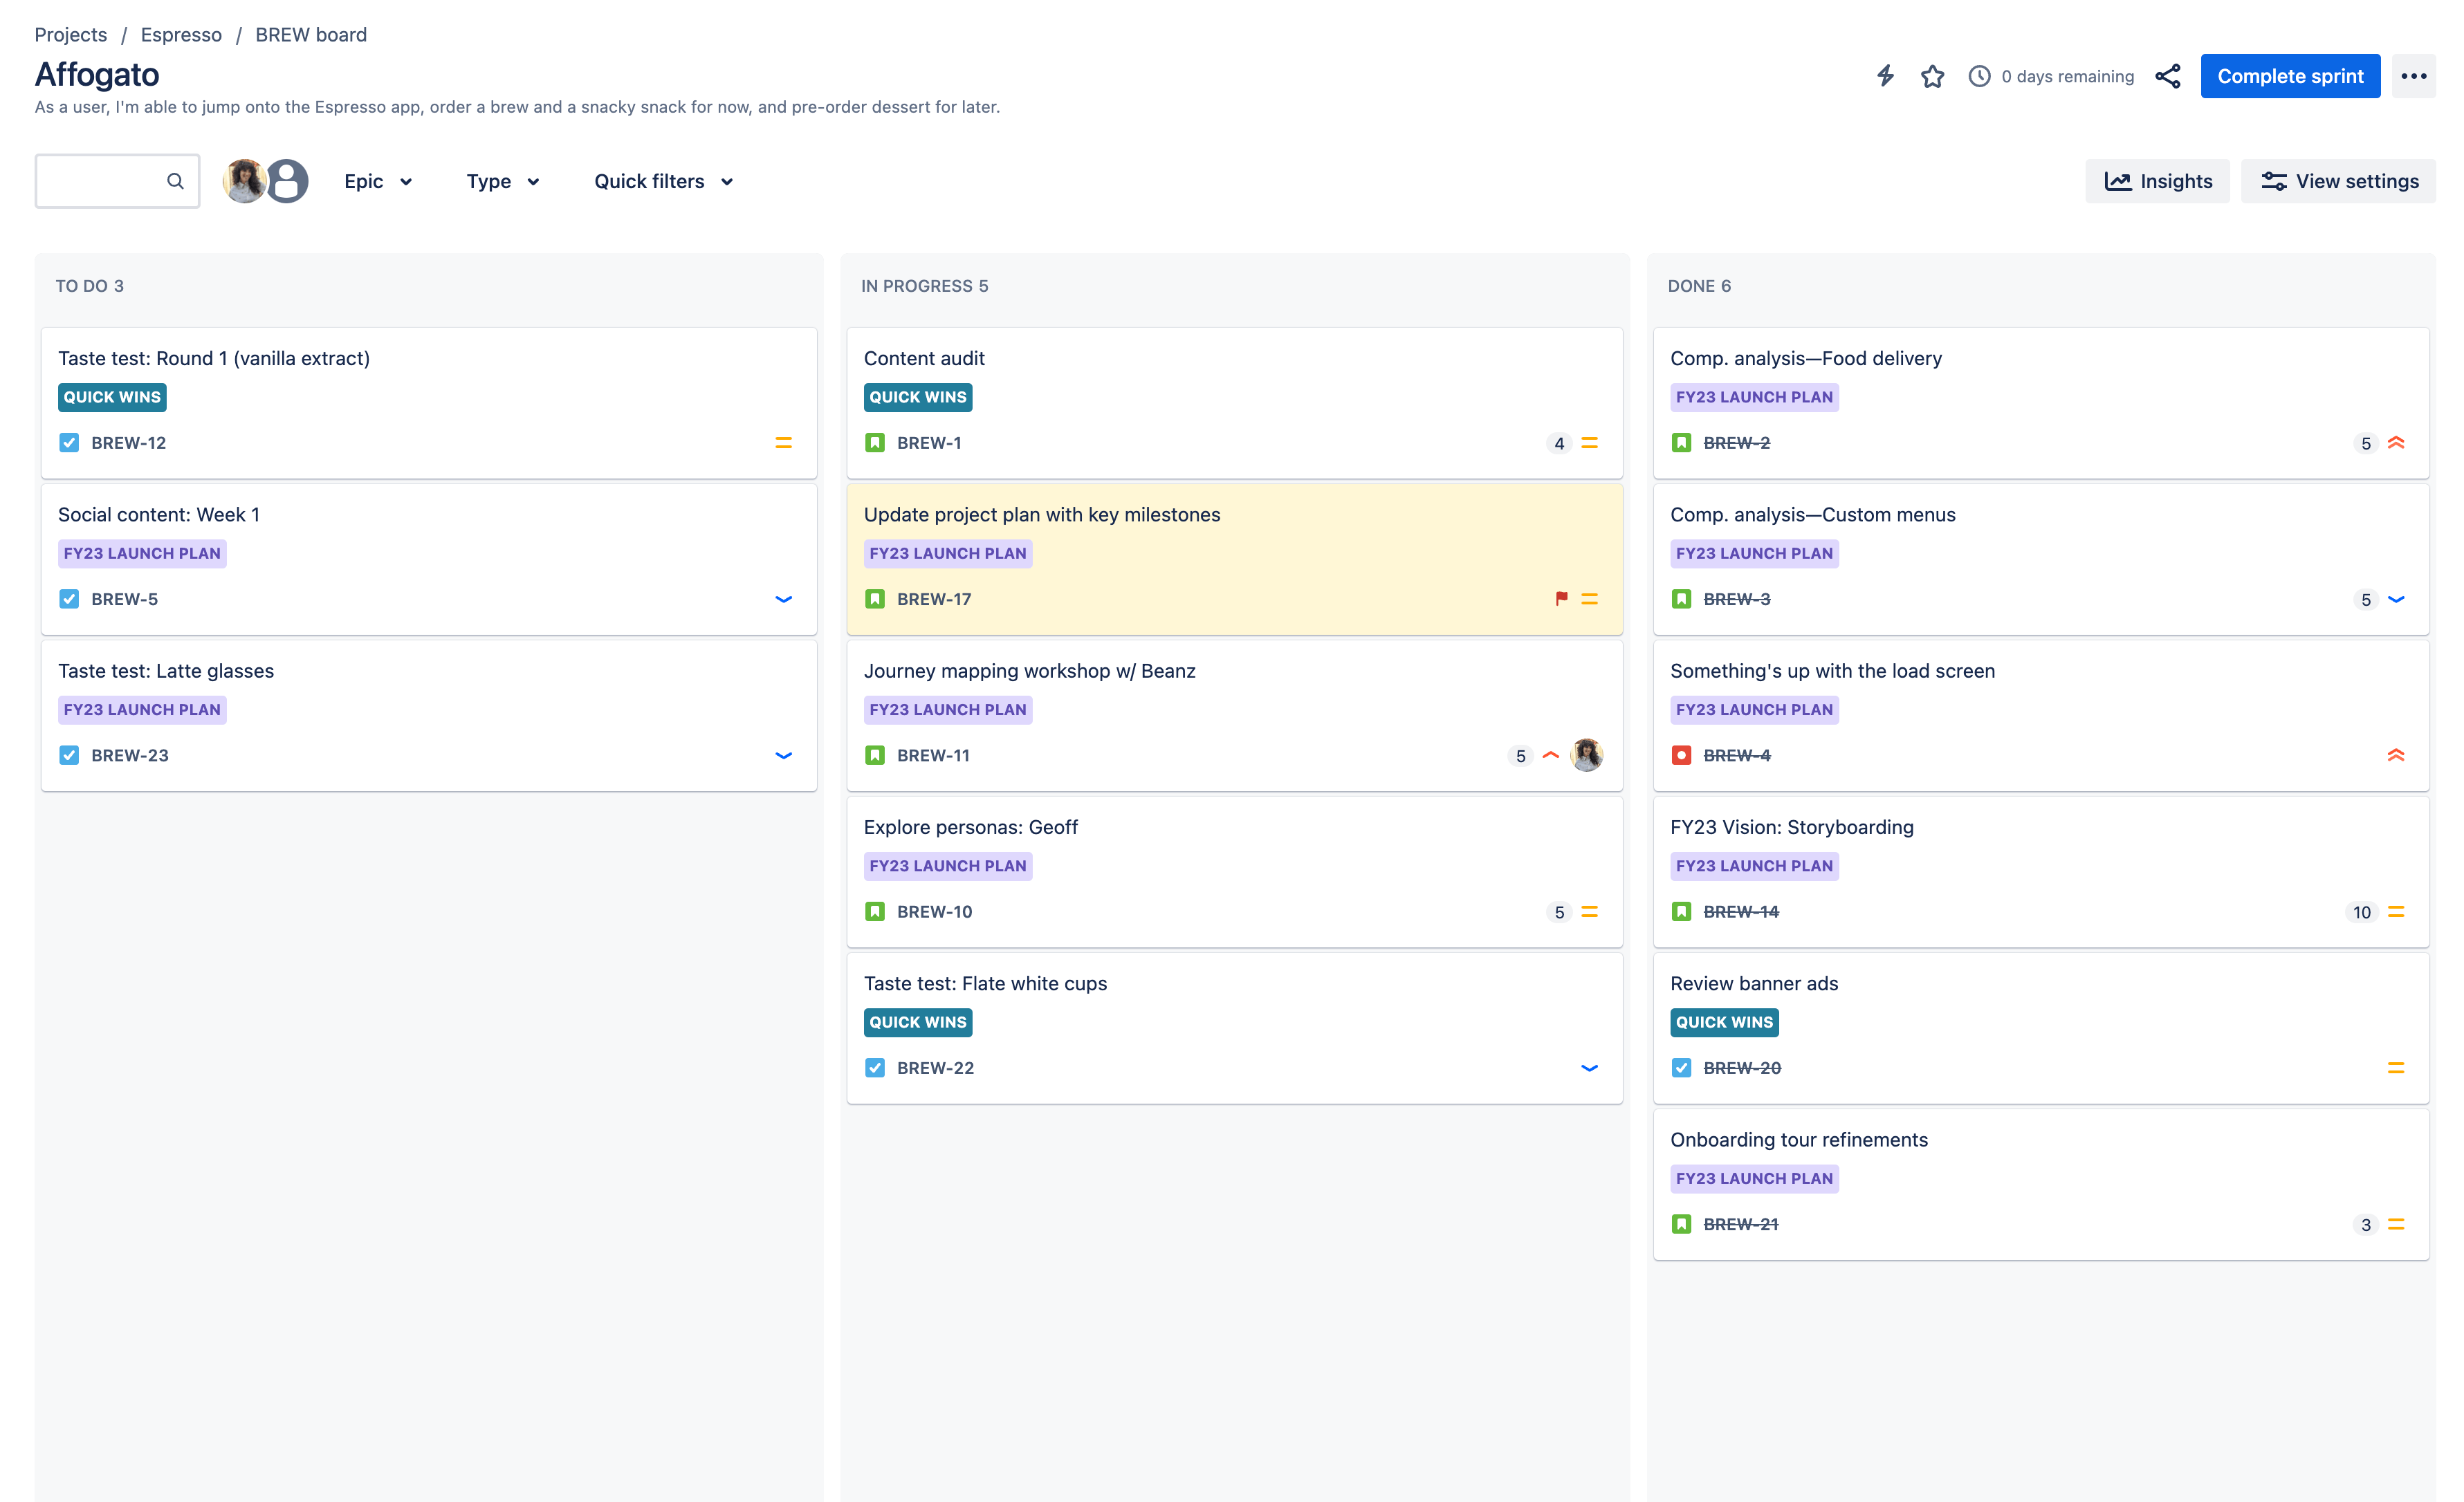Click the overflow menu ellipsis button
Viewport: 2464px width, 1502px height.
coord(2413,75)
